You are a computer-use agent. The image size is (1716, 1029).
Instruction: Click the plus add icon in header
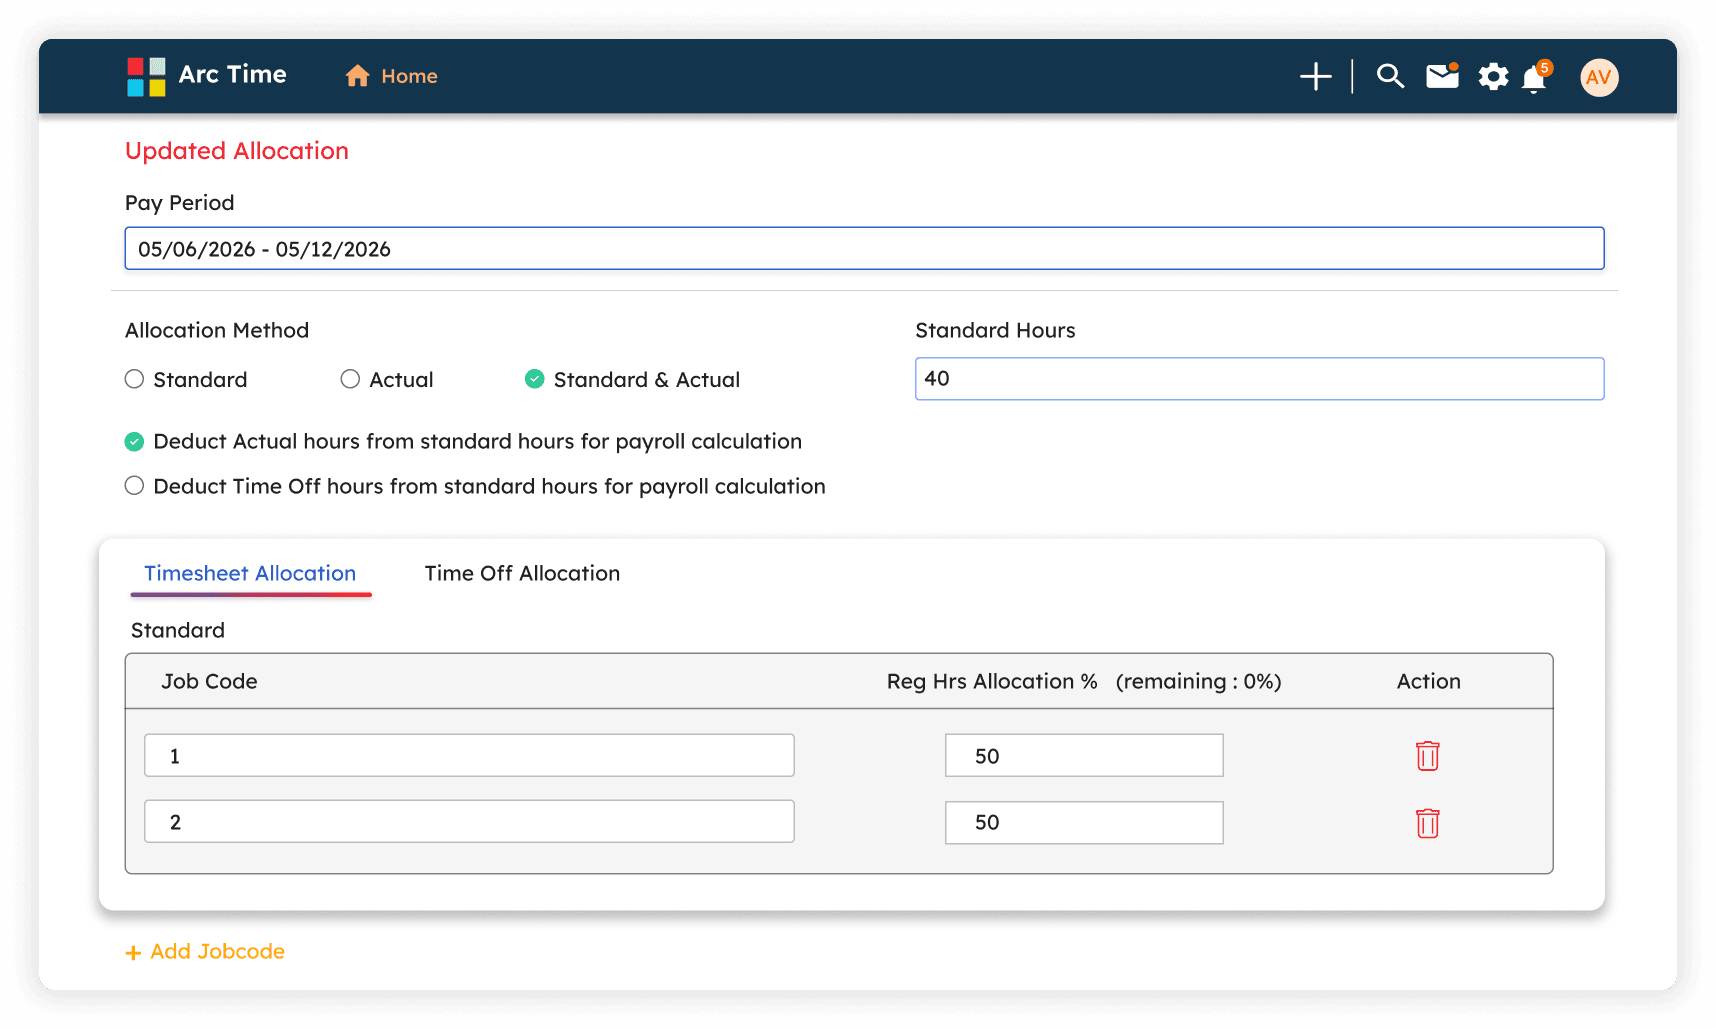[x=1315, y=76]
